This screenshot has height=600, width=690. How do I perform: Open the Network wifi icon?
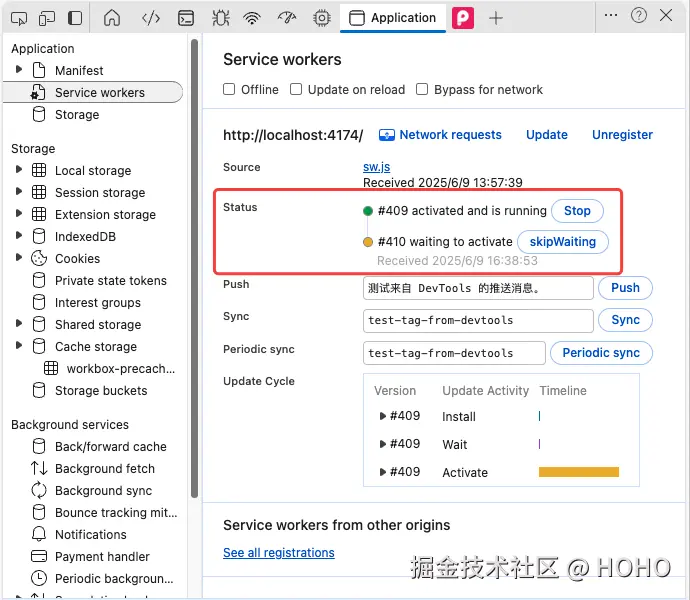pyautogui.click(x=252, y=18)
